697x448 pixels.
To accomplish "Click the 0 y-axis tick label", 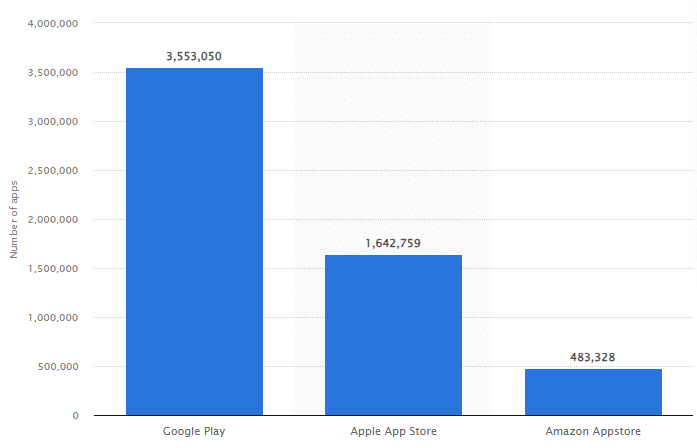I will coord(76,416).
